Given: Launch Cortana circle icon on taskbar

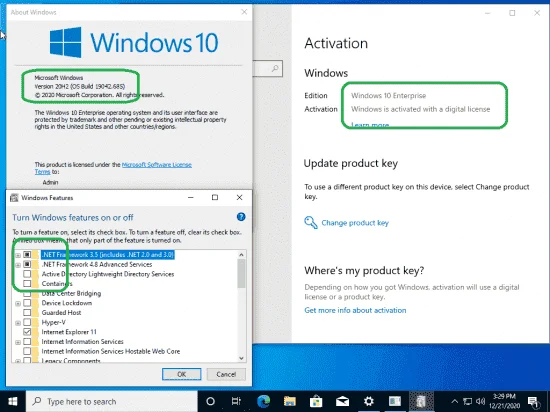Looking at the screenshot, I should pyautogui.click(x=210, y=401).
